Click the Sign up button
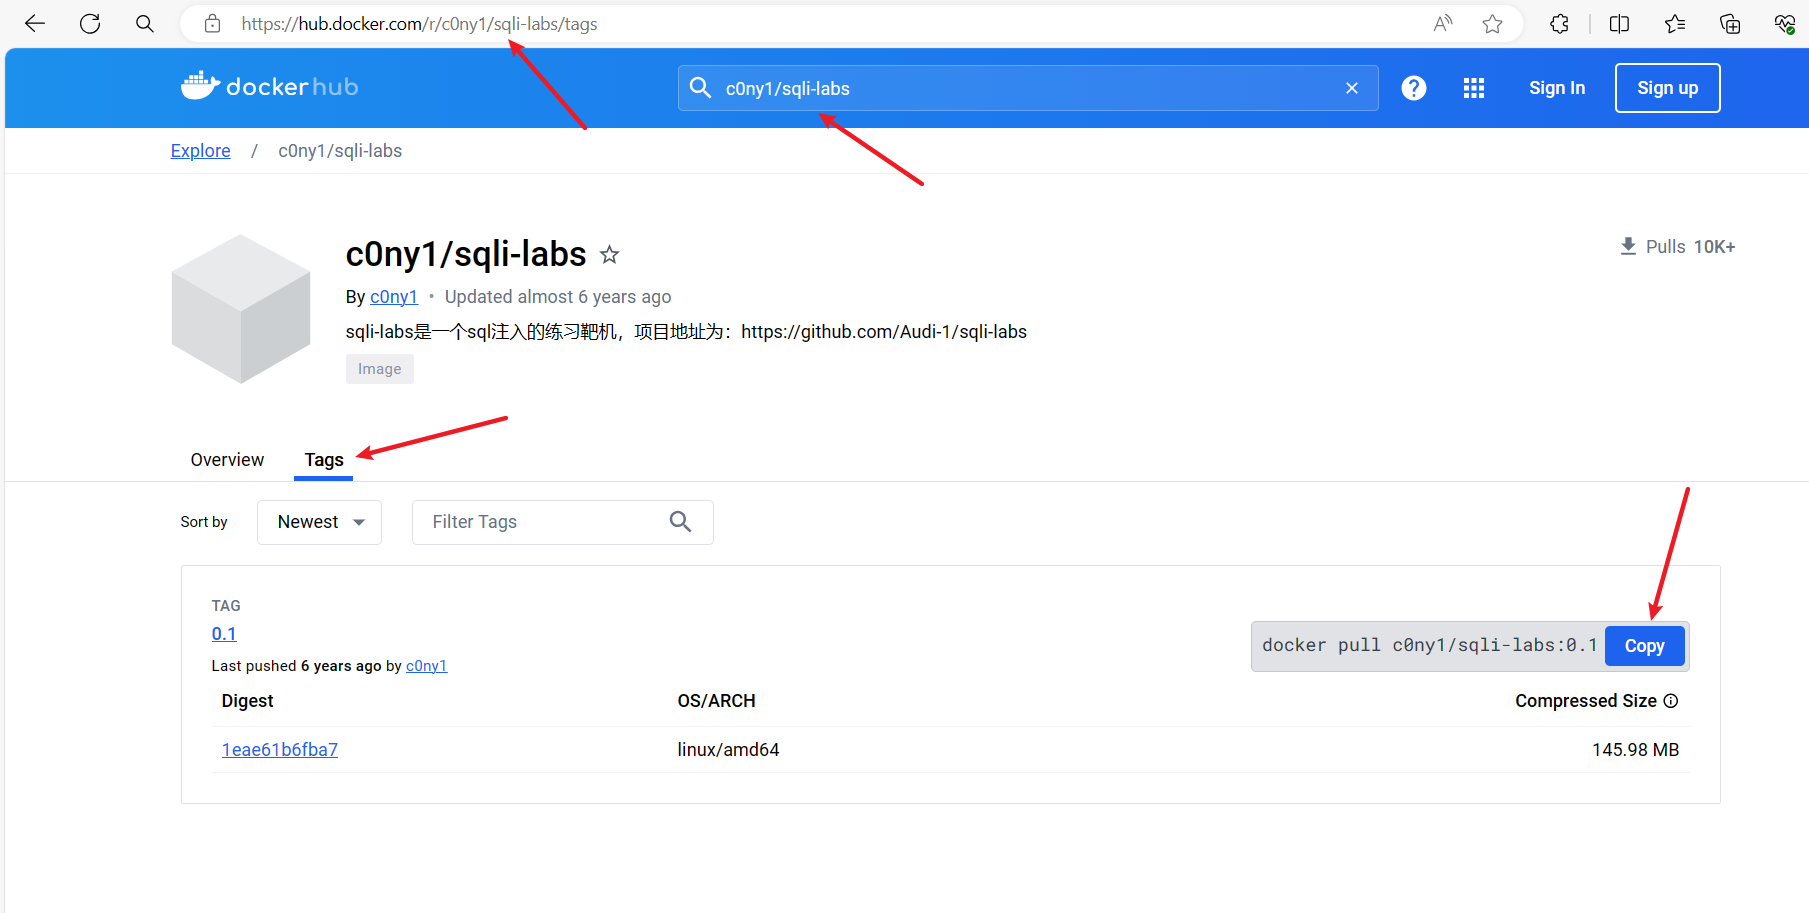Screen dimensions: 1809x913 1668,88
